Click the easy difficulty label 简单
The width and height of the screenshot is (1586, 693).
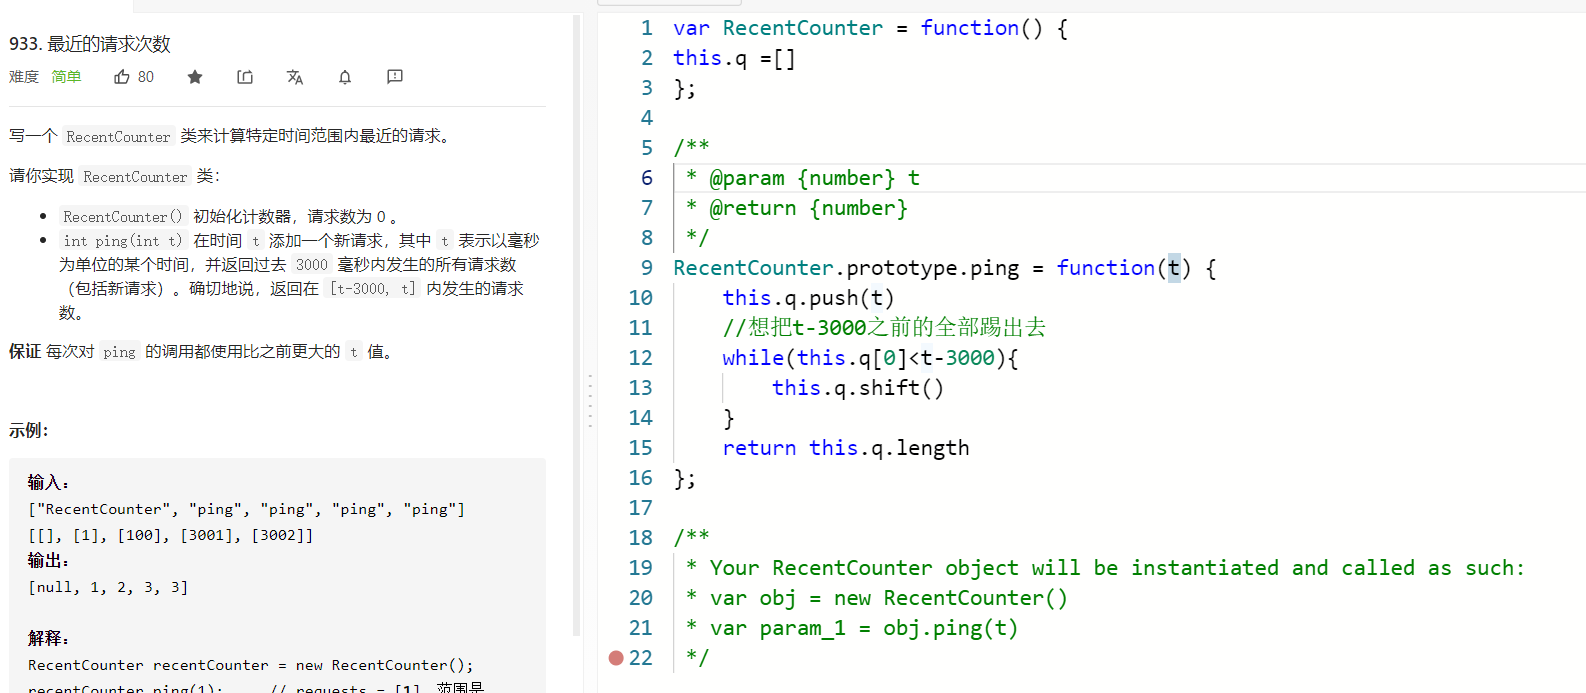pos(66,77)
